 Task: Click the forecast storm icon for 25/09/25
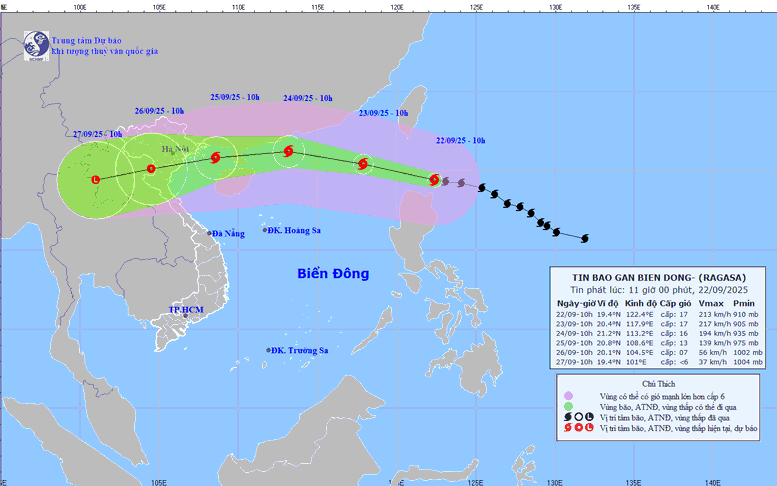pos(215,157)
